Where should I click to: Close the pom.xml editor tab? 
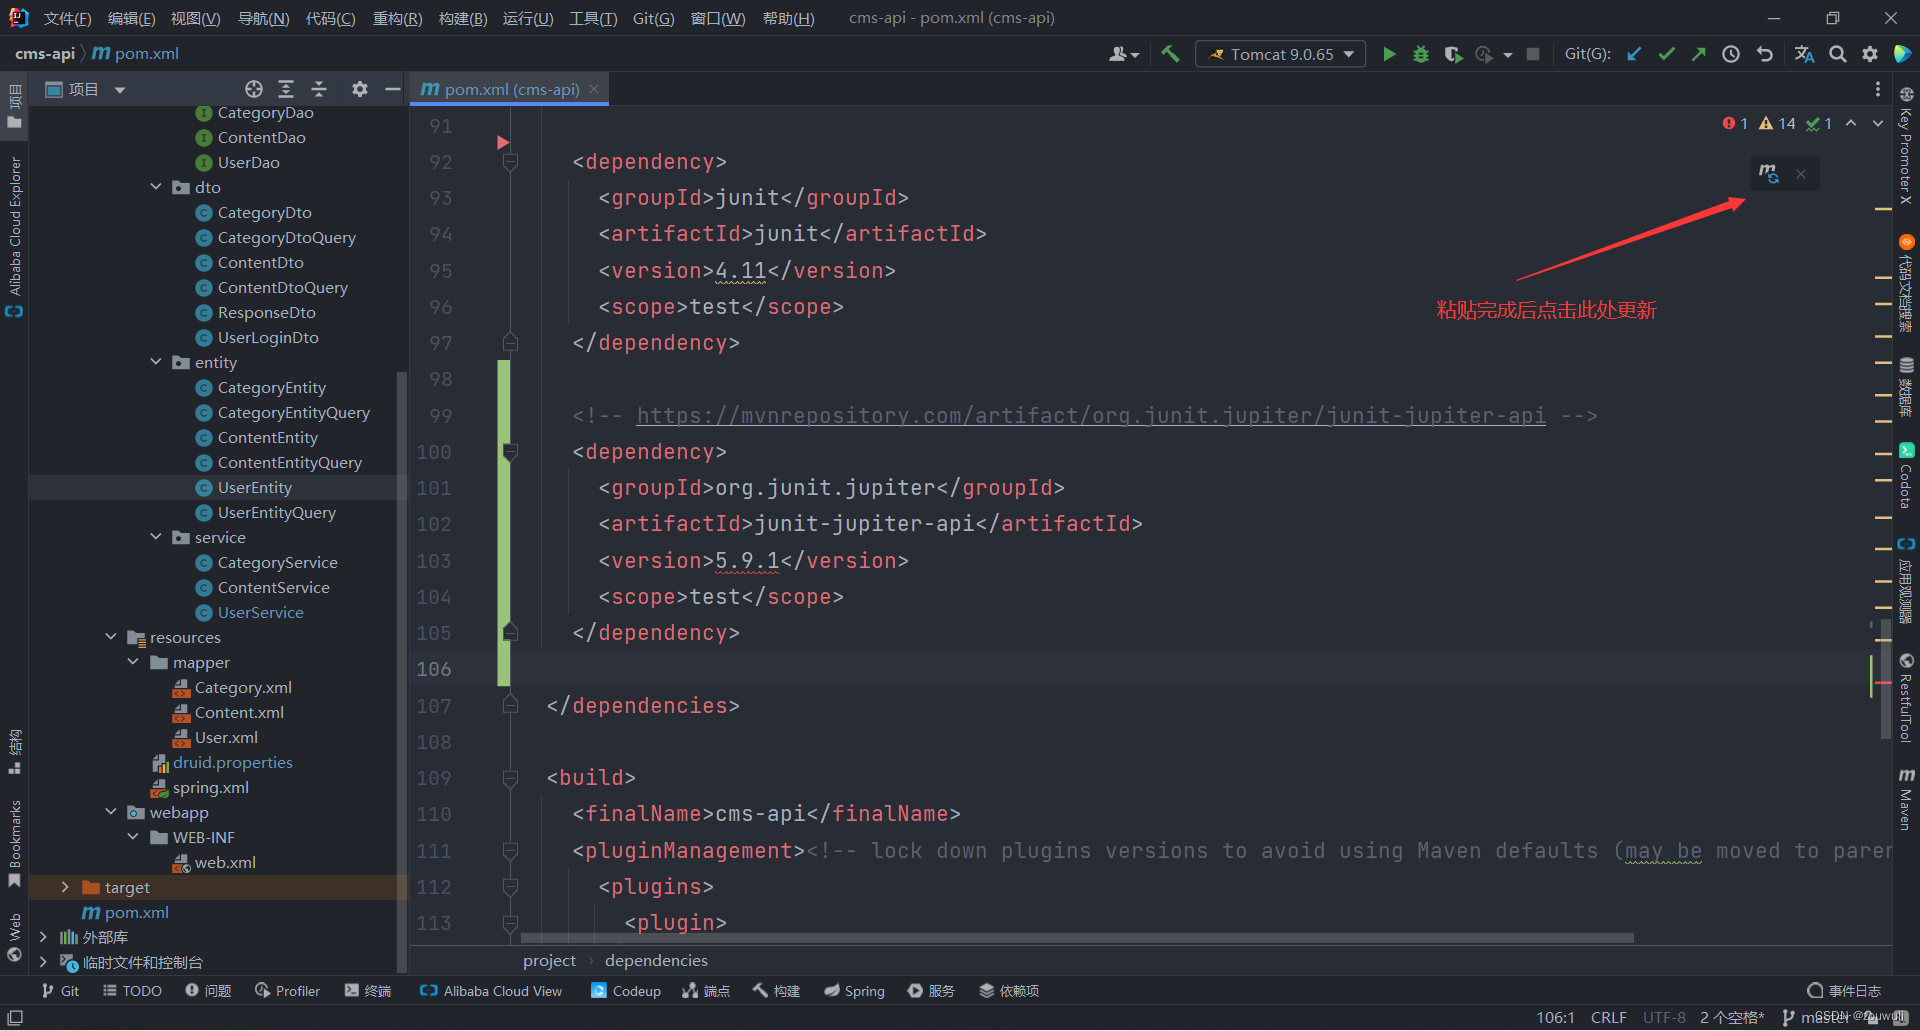(x=594, y=89)
